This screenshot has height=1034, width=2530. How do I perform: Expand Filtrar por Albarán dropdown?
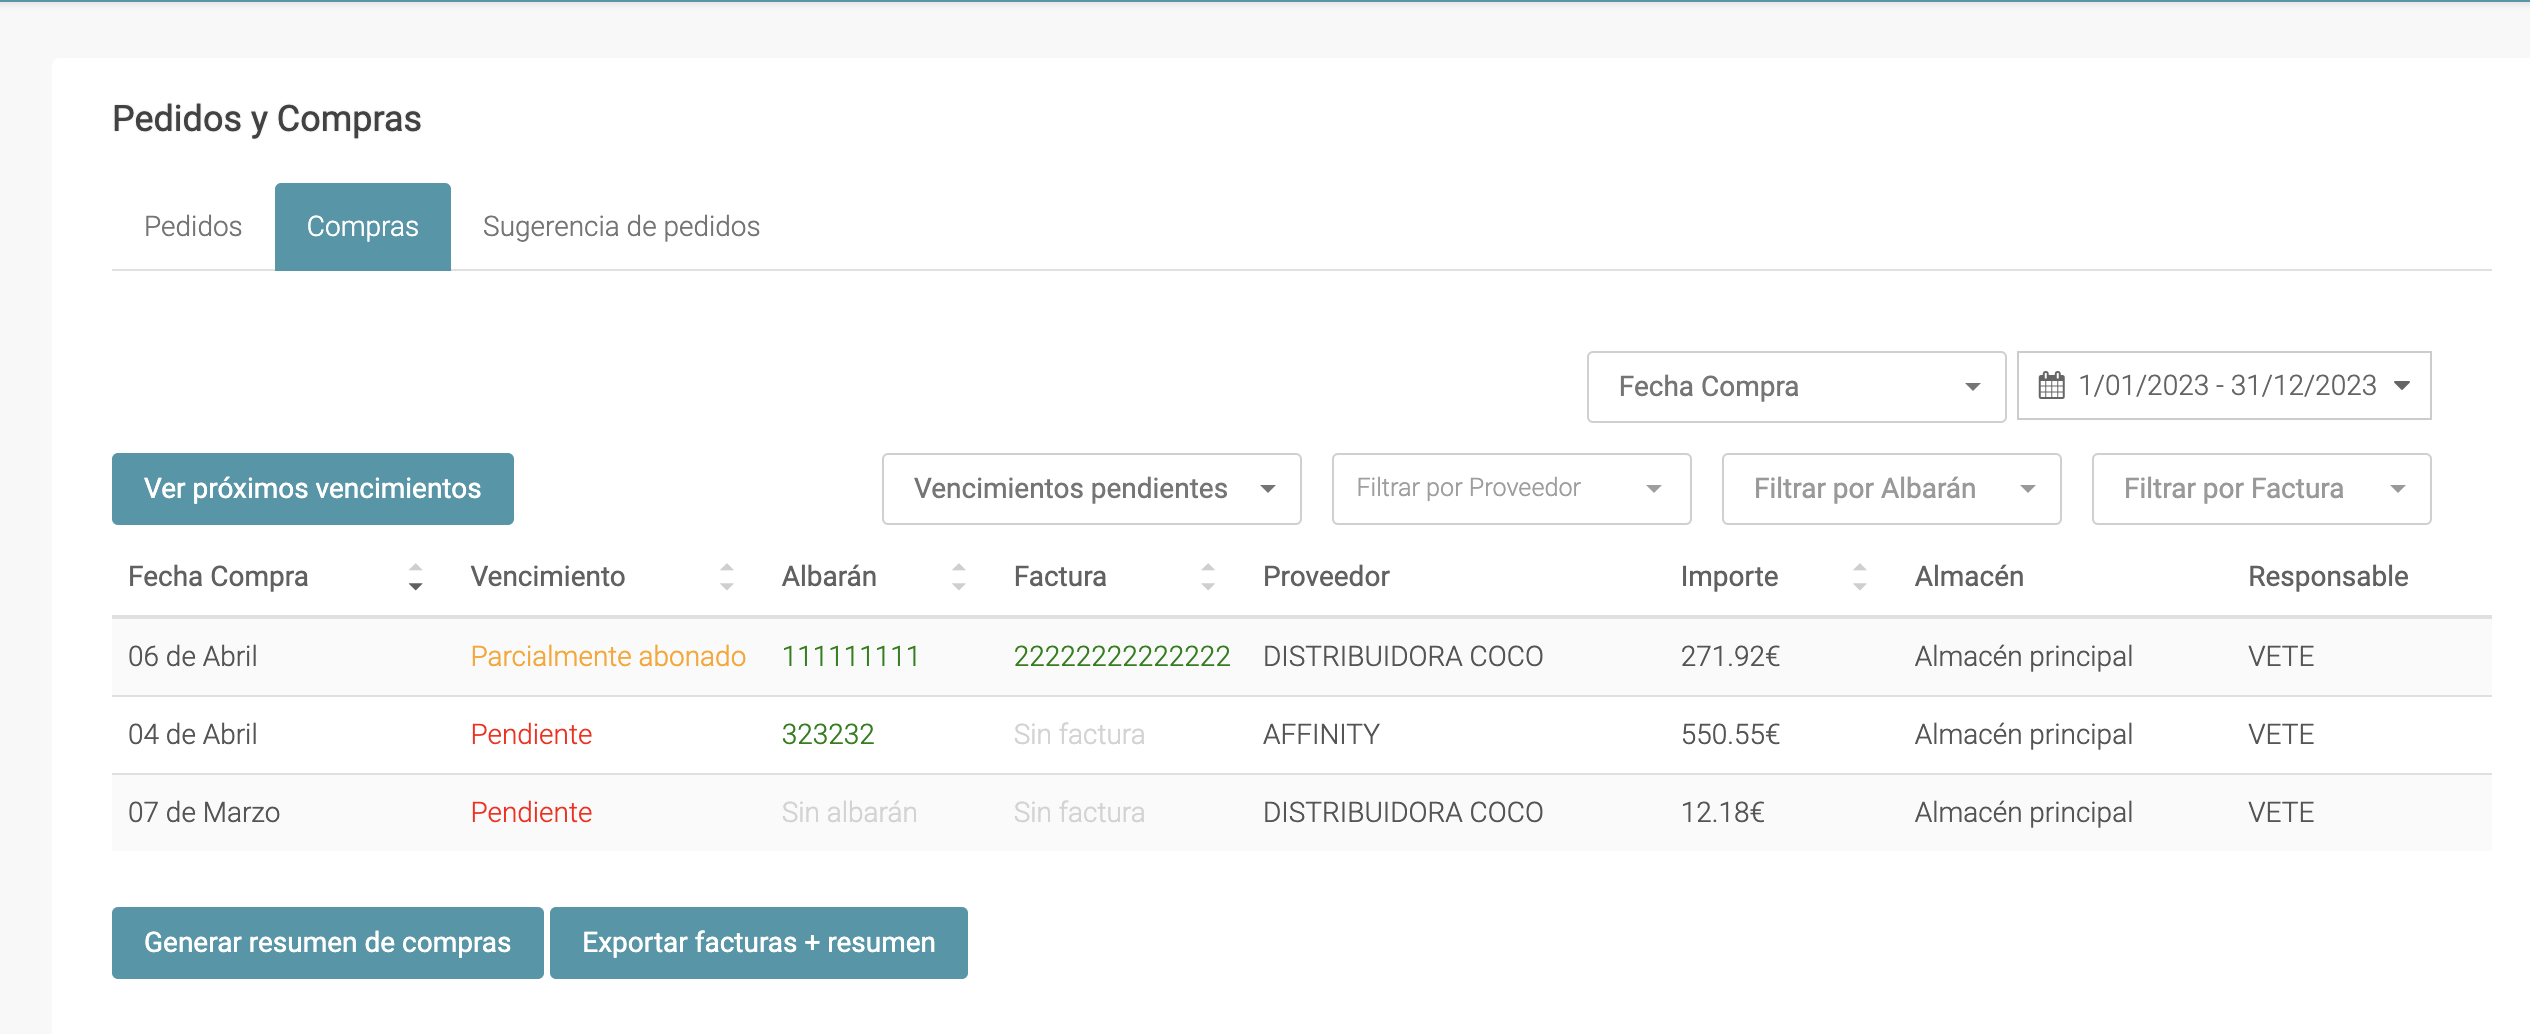(1890, 489)
